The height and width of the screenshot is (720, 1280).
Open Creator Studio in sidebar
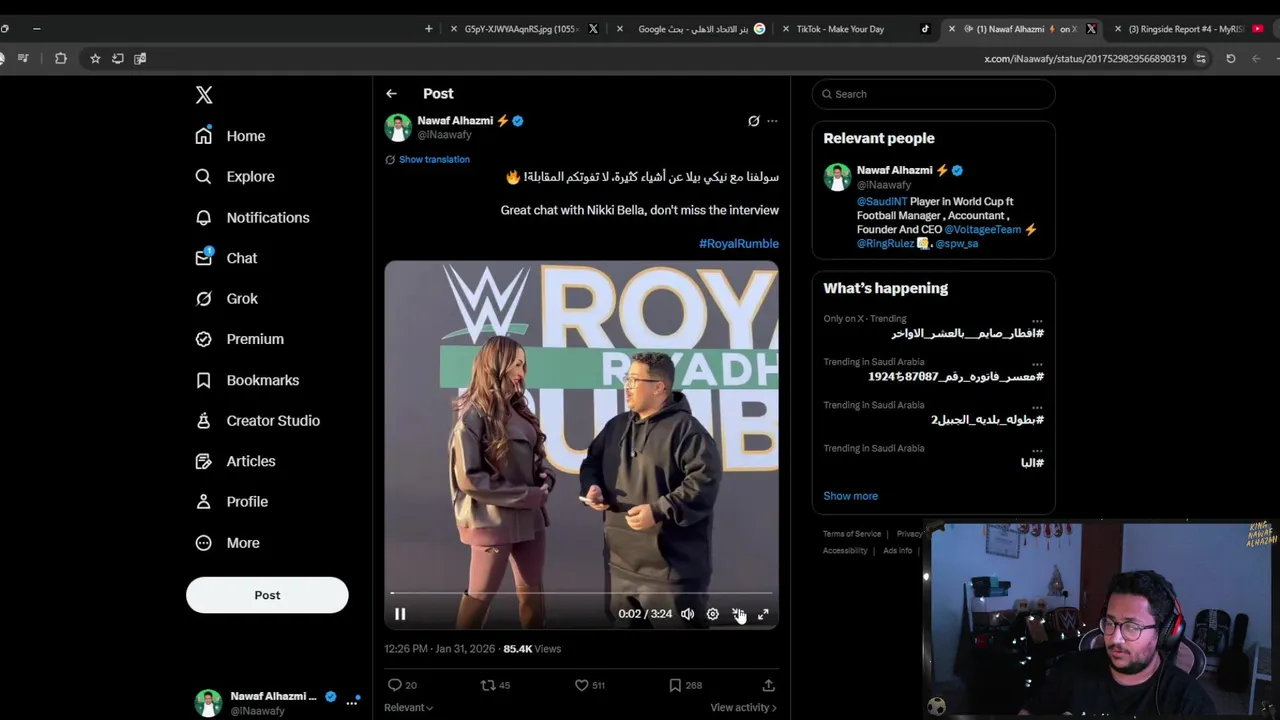[258, 420]
